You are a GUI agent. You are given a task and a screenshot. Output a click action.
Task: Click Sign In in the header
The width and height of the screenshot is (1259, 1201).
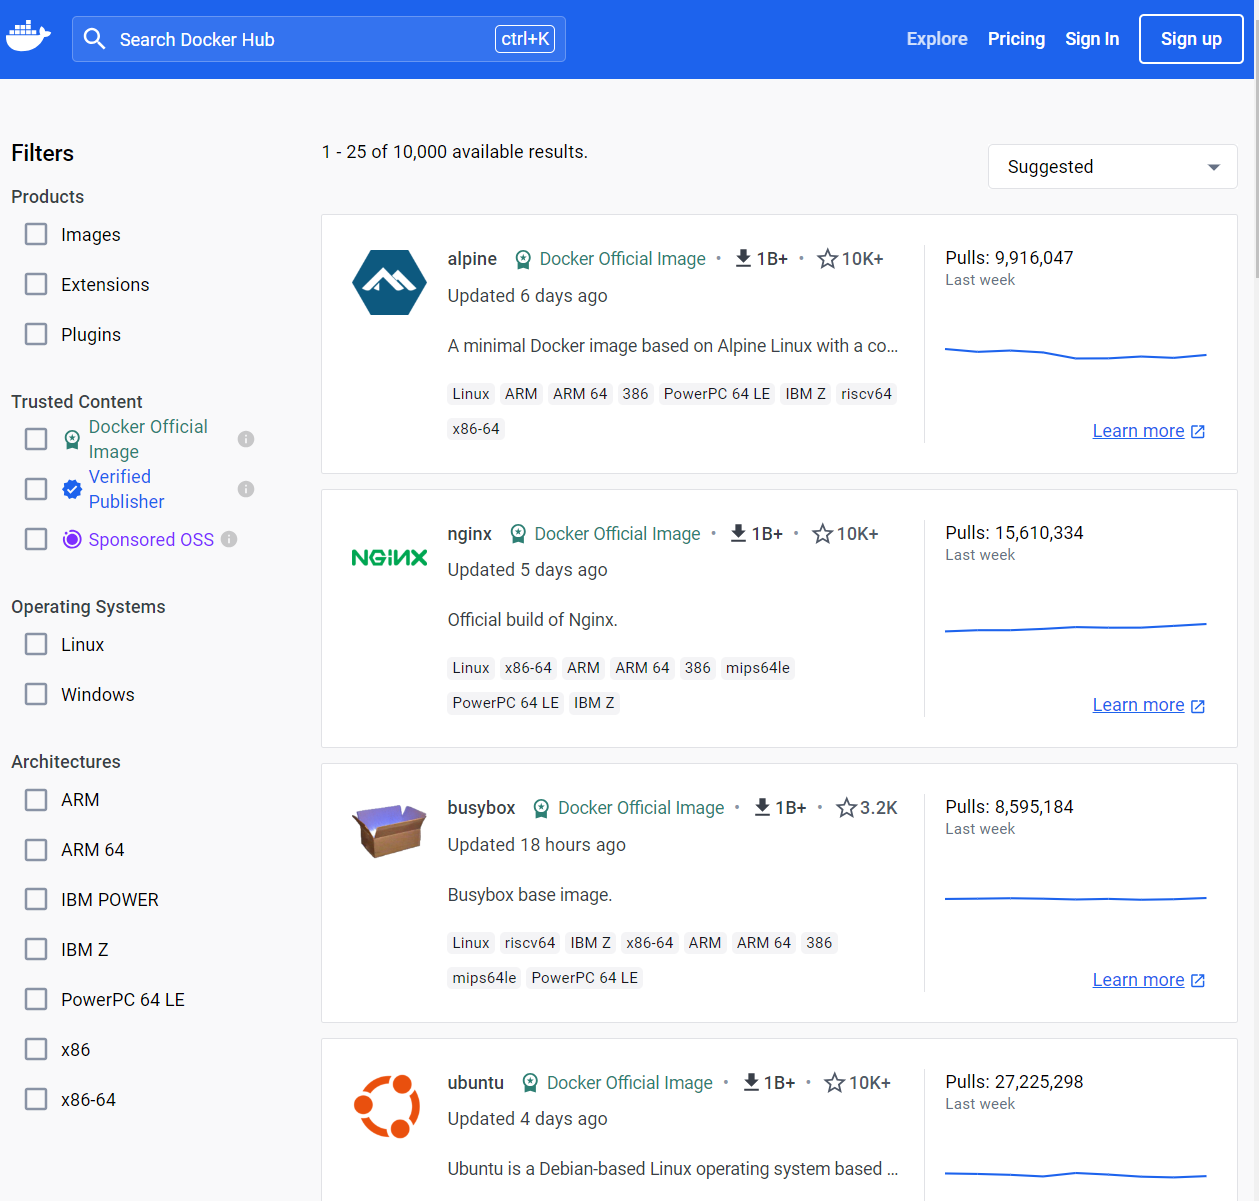(1092, 39)
